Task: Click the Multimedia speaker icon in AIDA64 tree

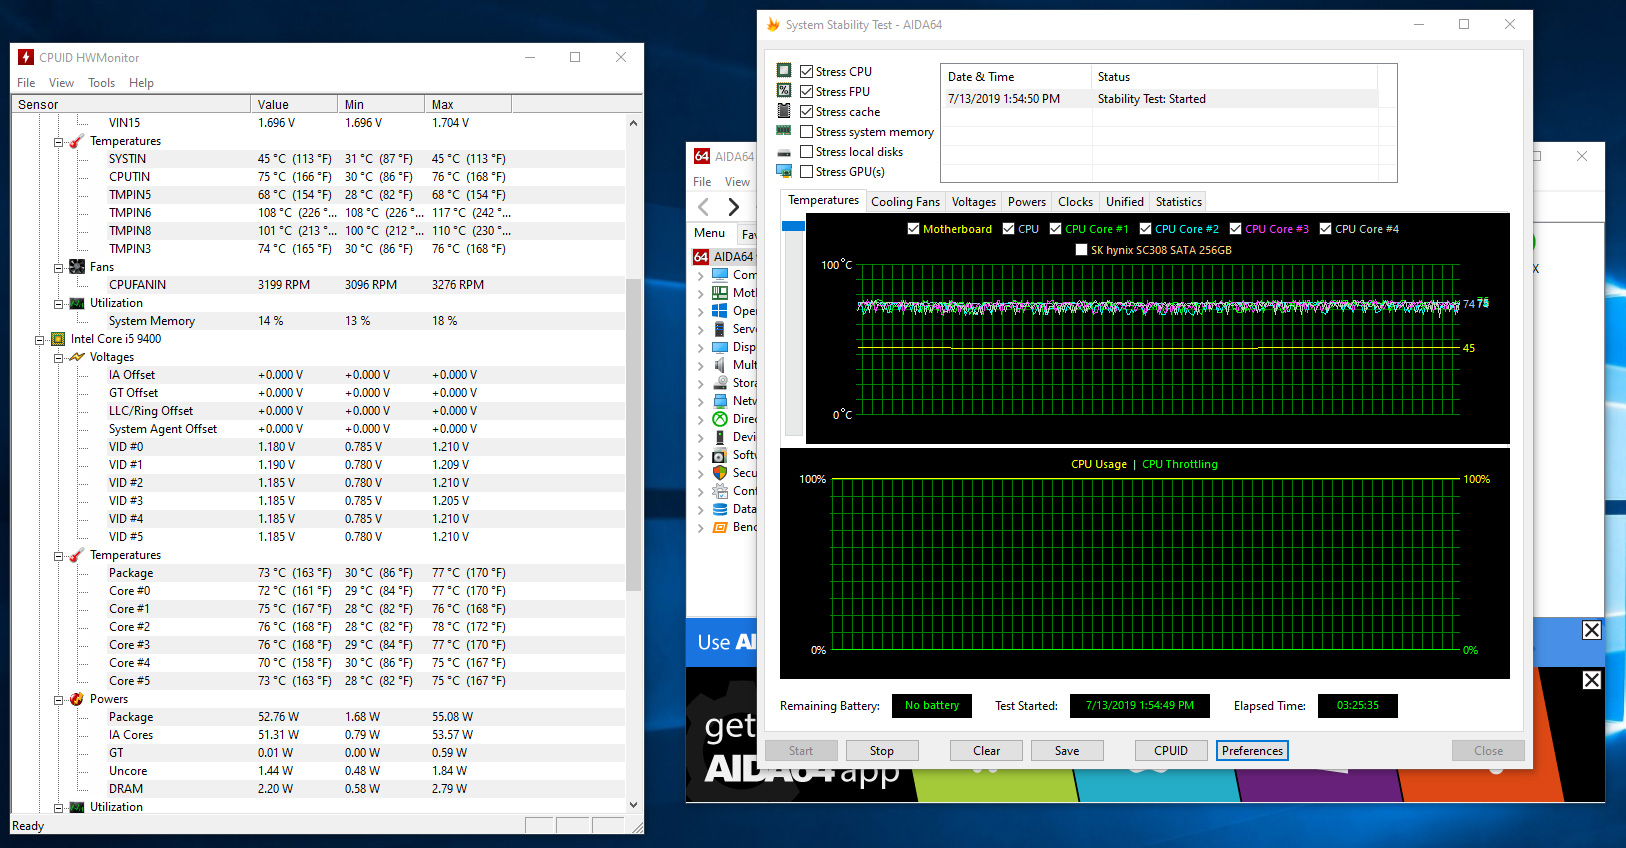Action: (720, 365)
